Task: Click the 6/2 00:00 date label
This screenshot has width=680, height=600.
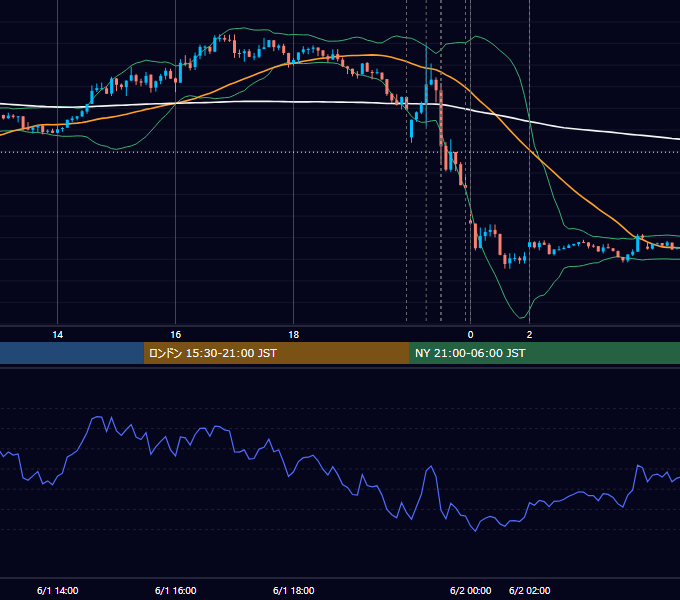Action: [471, 590]
